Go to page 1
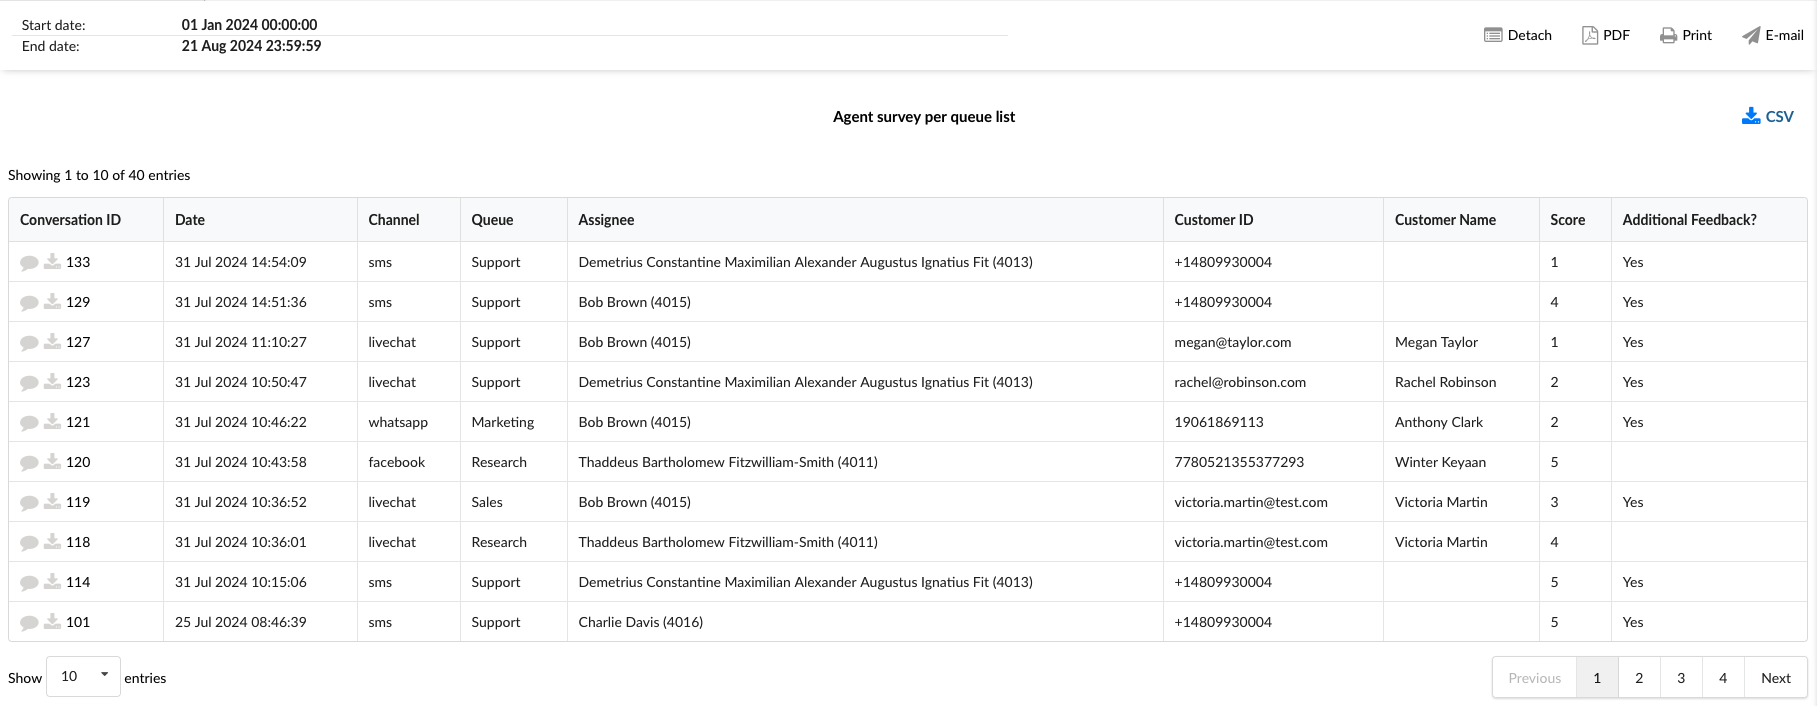This screenshot has height=706, width=1817. pyautogui.click(x=1597, y=677)
